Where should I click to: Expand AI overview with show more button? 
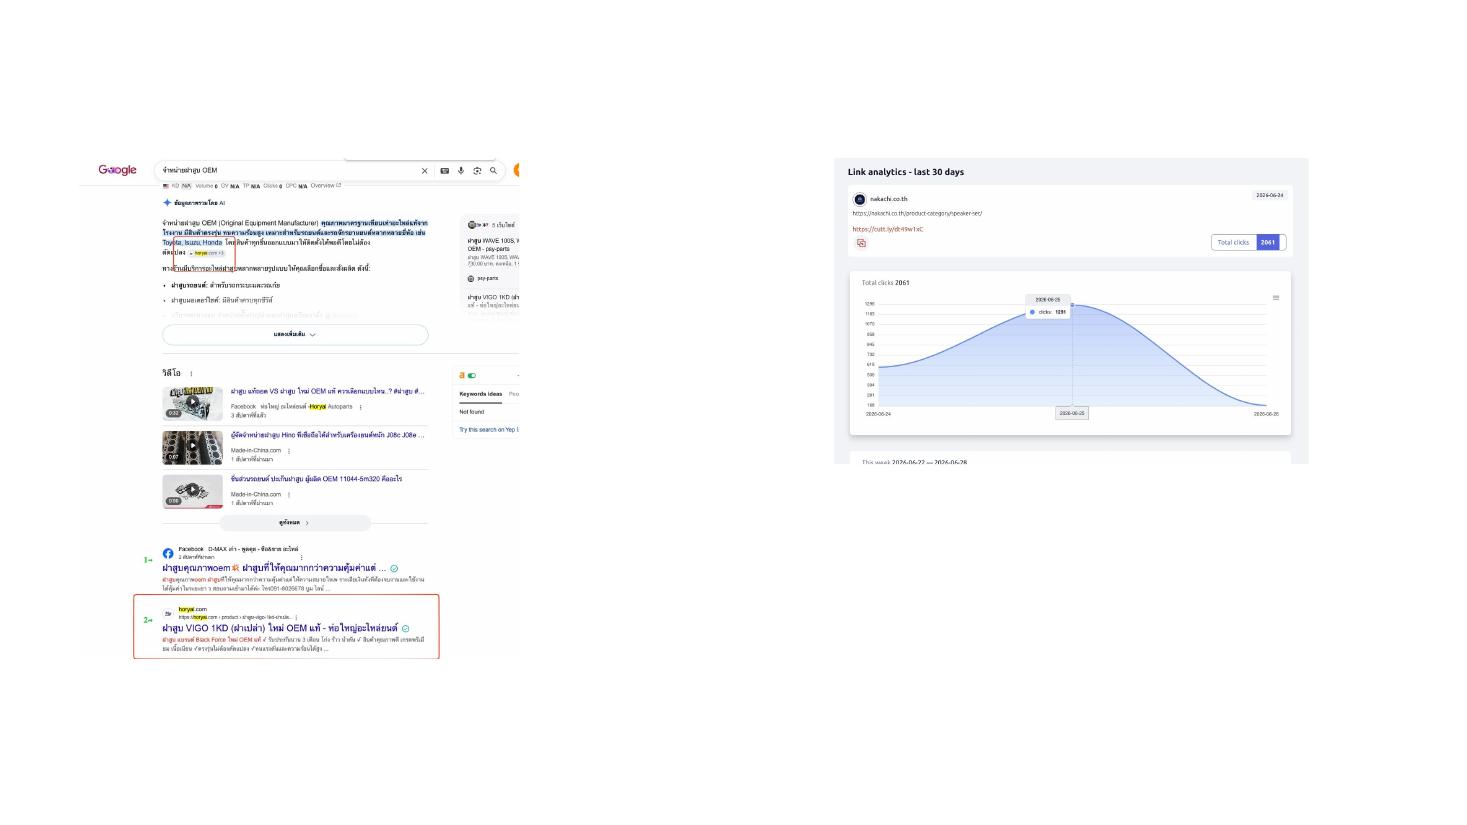[295, 335]
